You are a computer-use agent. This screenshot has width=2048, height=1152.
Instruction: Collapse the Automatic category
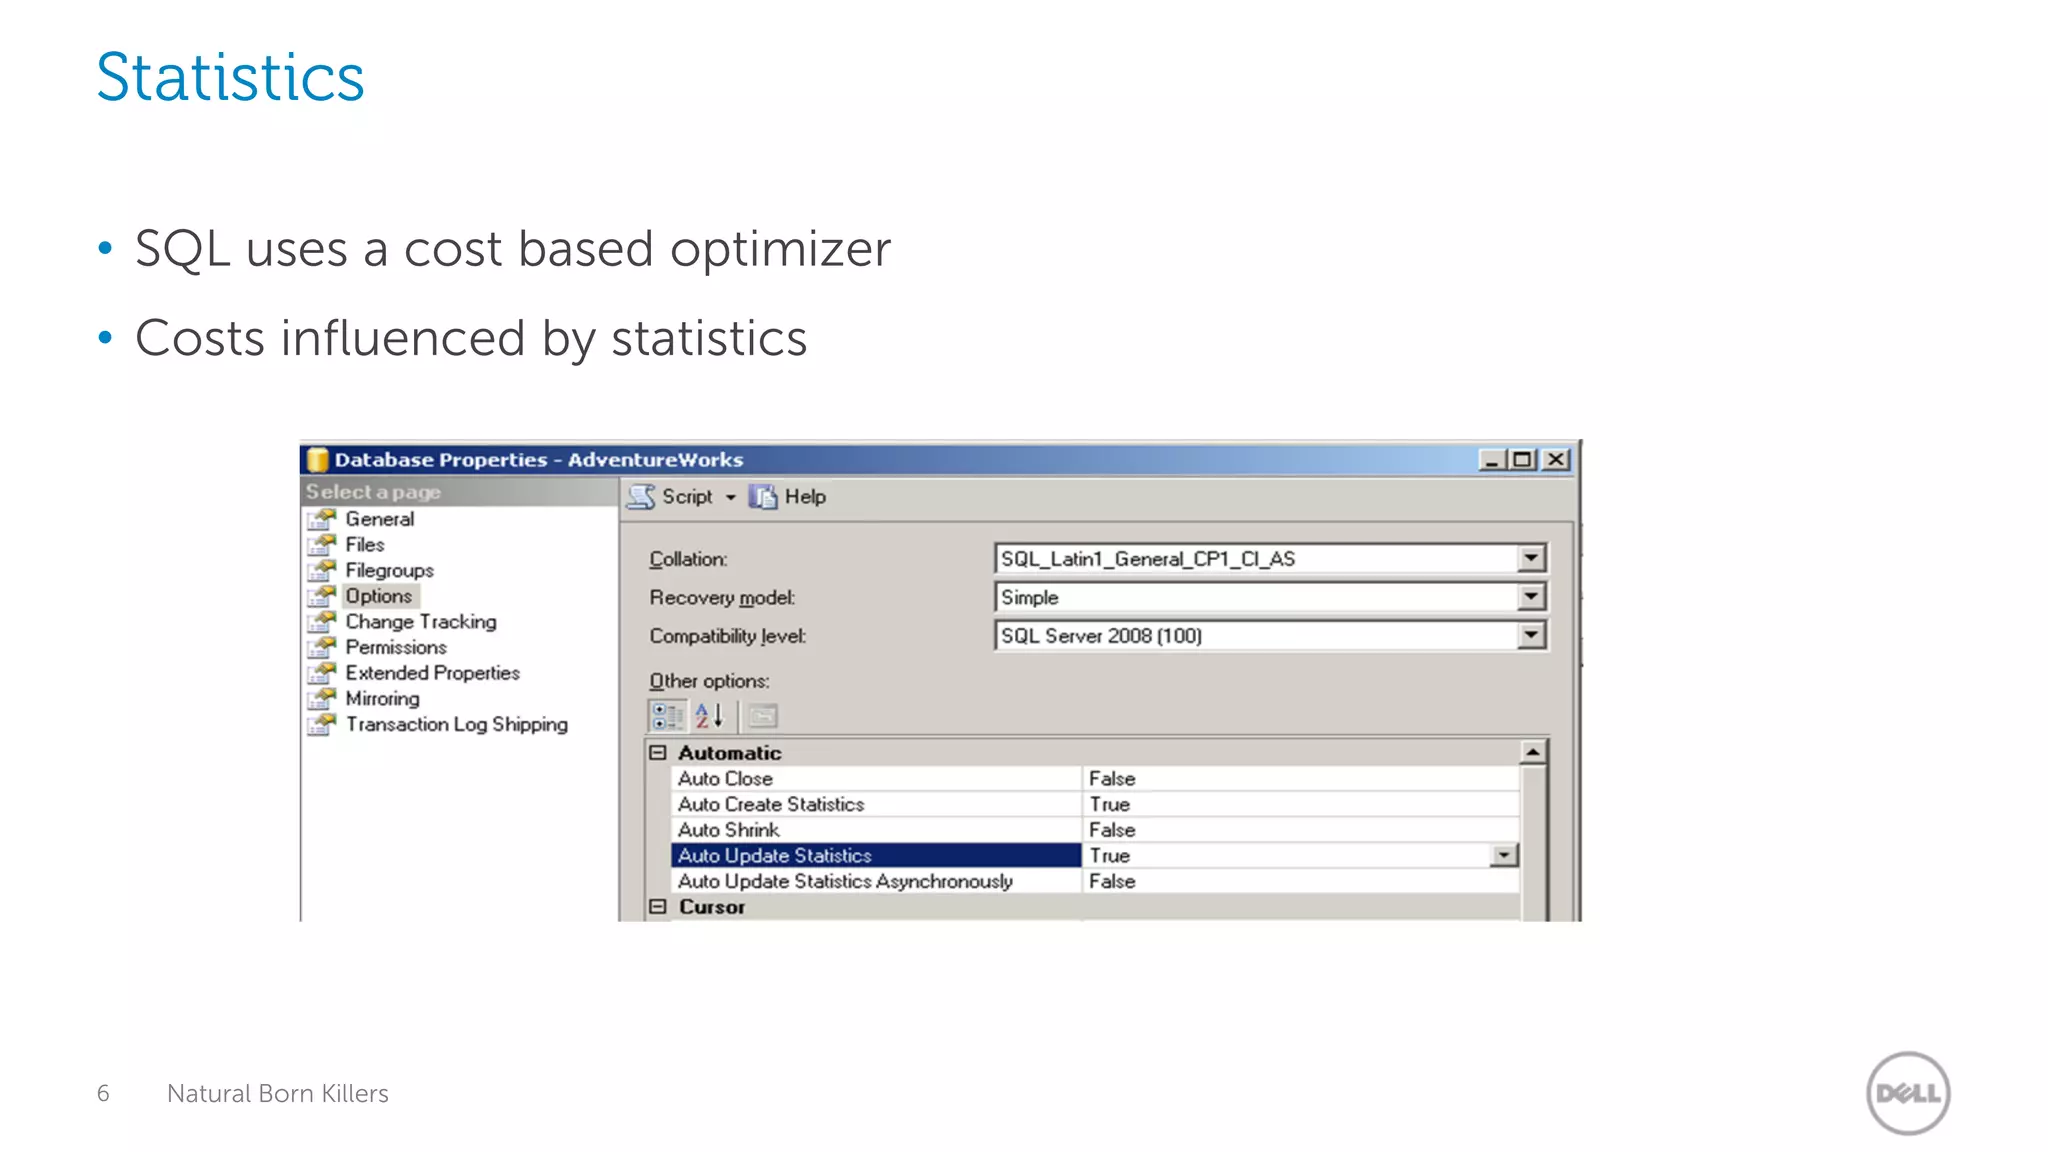pyautogui.click(x=658, y=753)
